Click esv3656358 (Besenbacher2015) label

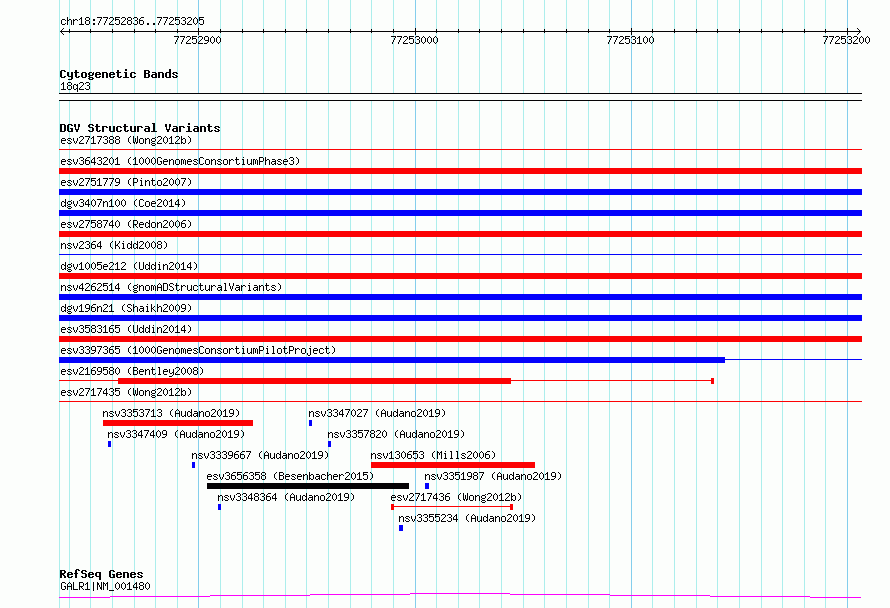(x=290, y=476)
